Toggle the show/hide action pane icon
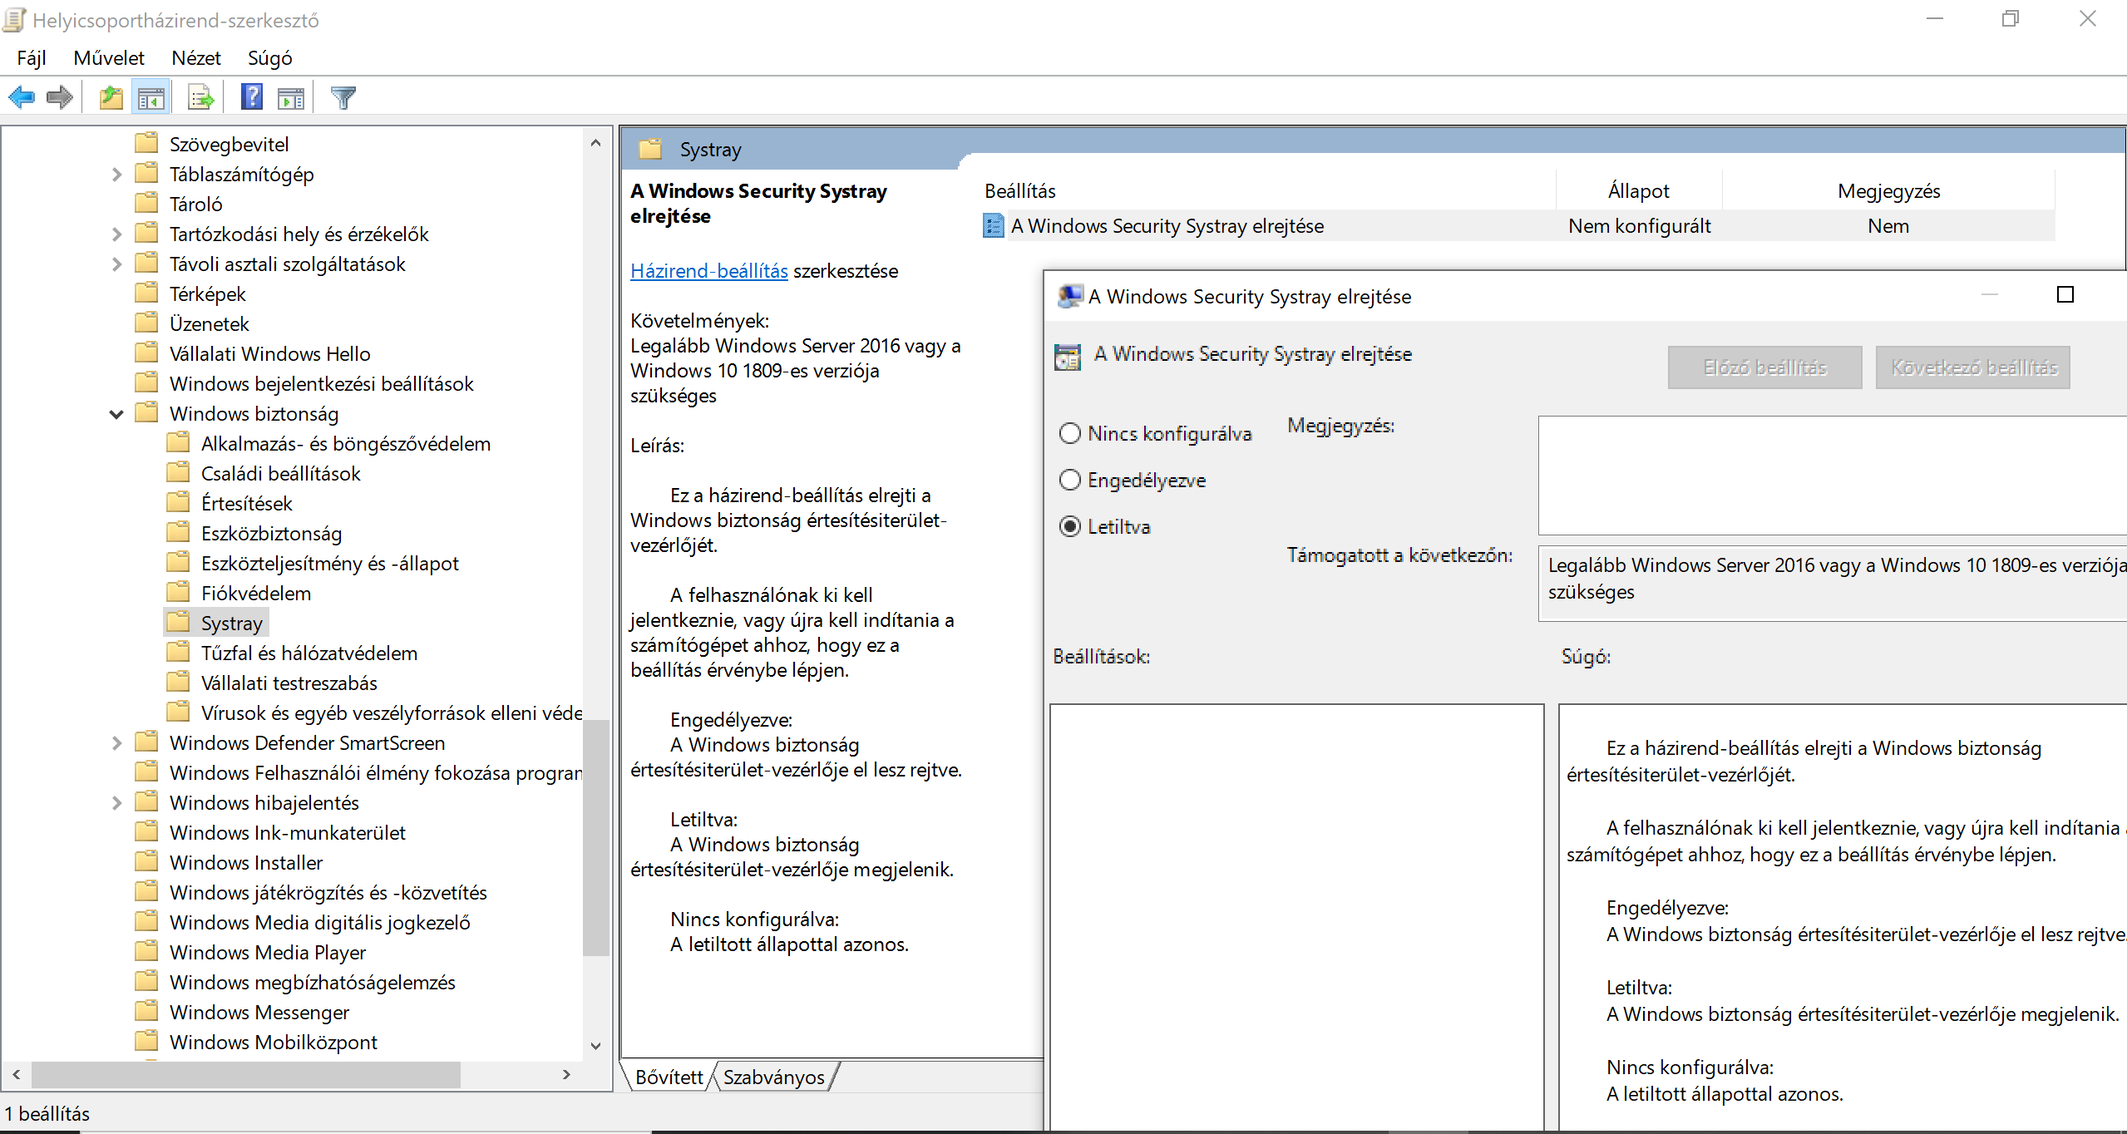Screen dimensions: 2127x1134 click(x=291, y=98)
